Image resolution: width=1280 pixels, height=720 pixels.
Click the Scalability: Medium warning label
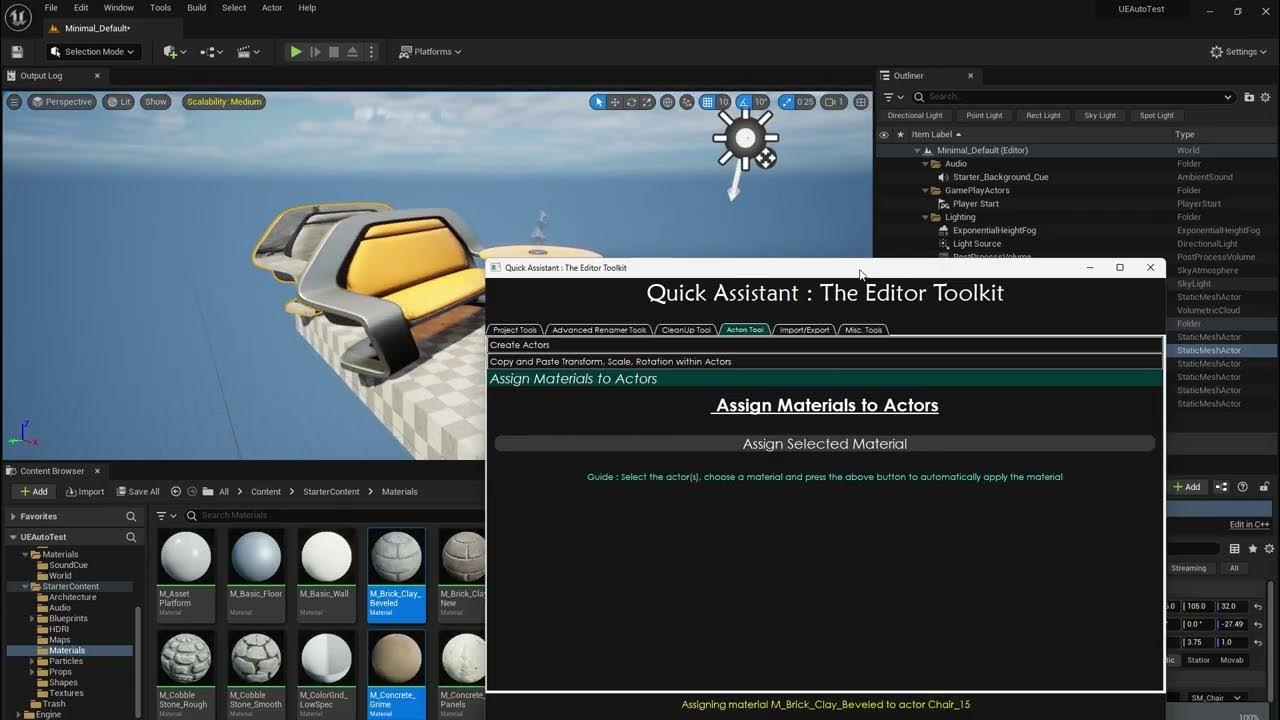point(224,102)
